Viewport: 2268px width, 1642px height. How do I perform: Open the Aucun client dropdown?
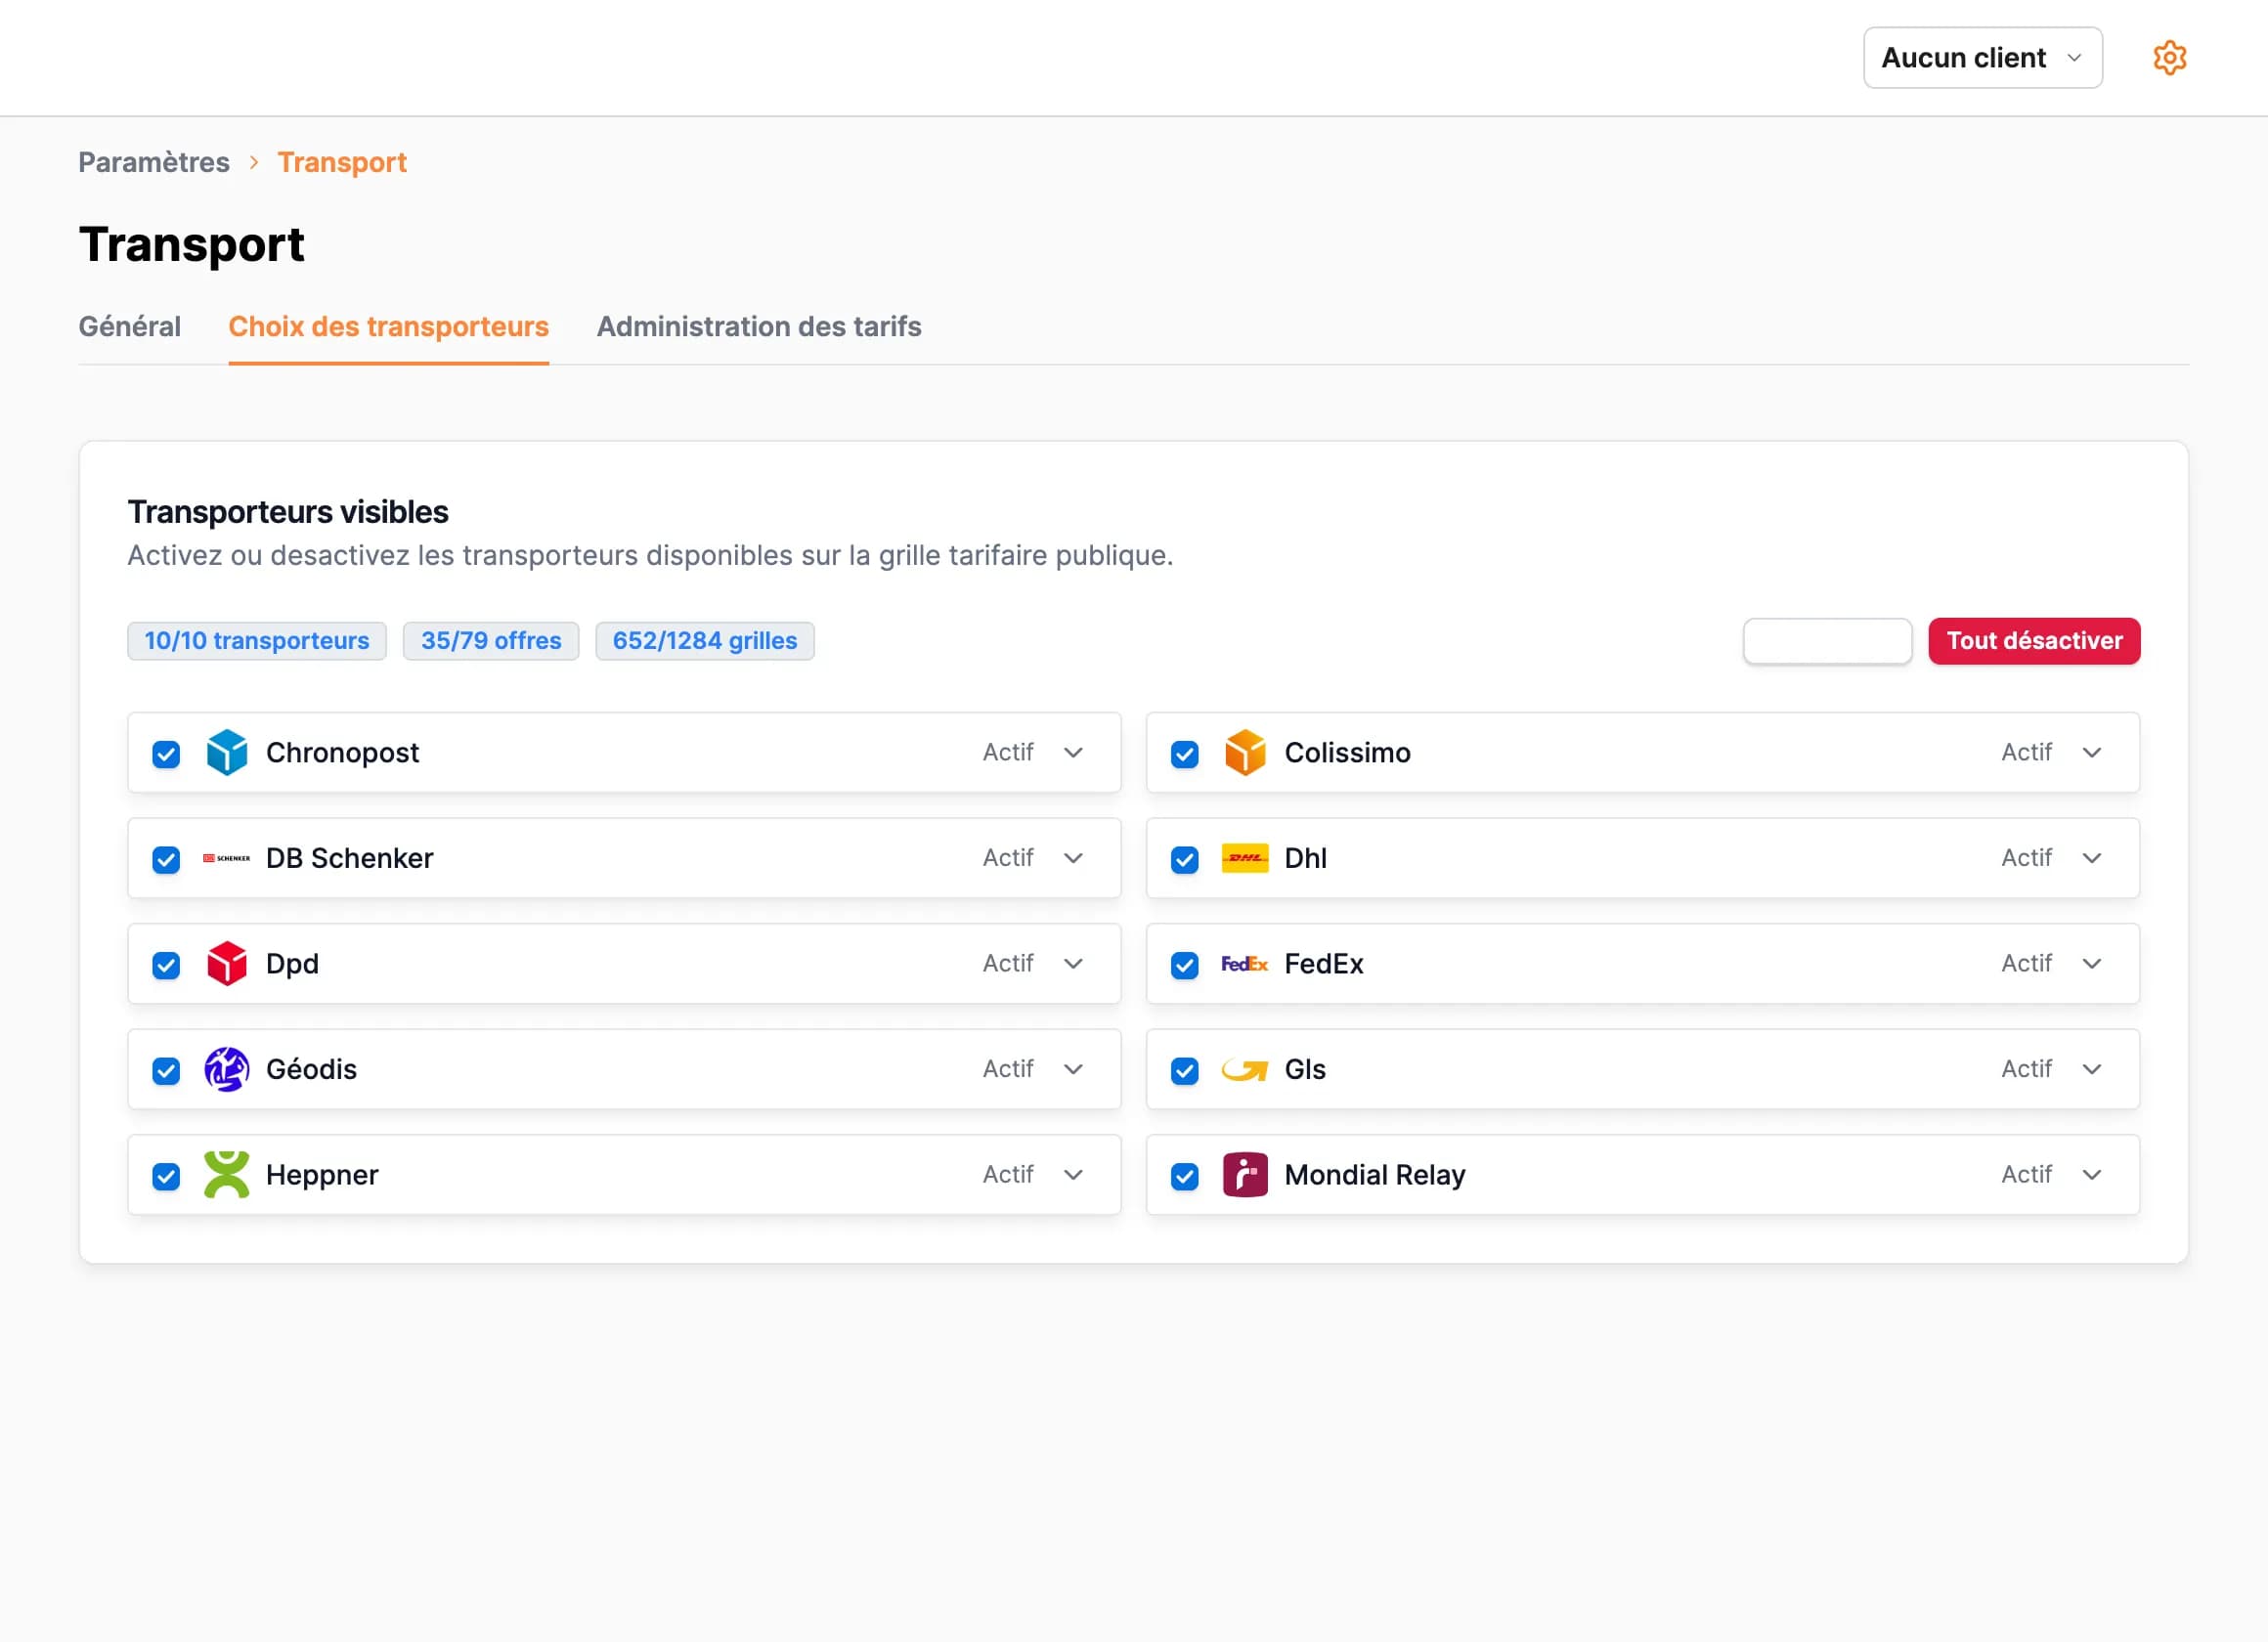pos(1982,58)
